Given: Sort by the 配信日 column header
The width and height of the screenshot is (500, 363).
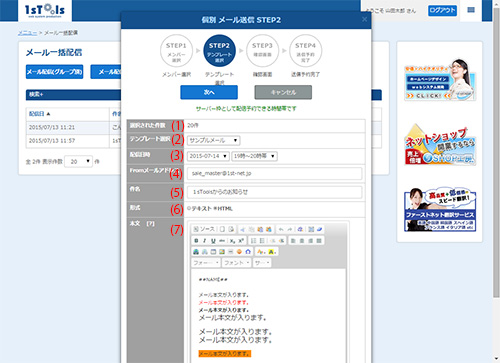Looking at the screenshot, I should pyautogui.click(x=39, y=114).
